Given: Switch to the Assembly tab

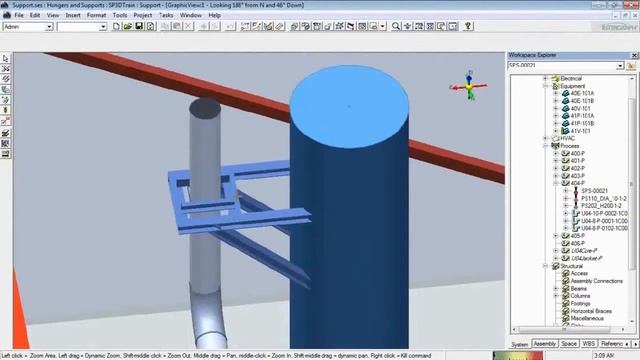Looking at the screenshot, I should [544, 344].
